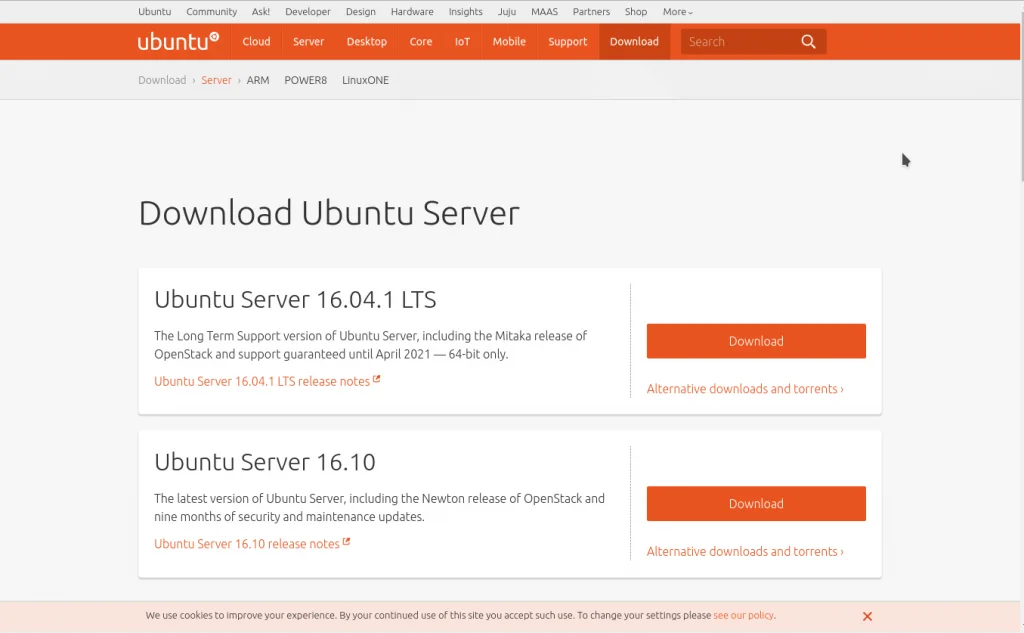Open the Insights link
Screen dimensions: 1024x633
point(466,12)
